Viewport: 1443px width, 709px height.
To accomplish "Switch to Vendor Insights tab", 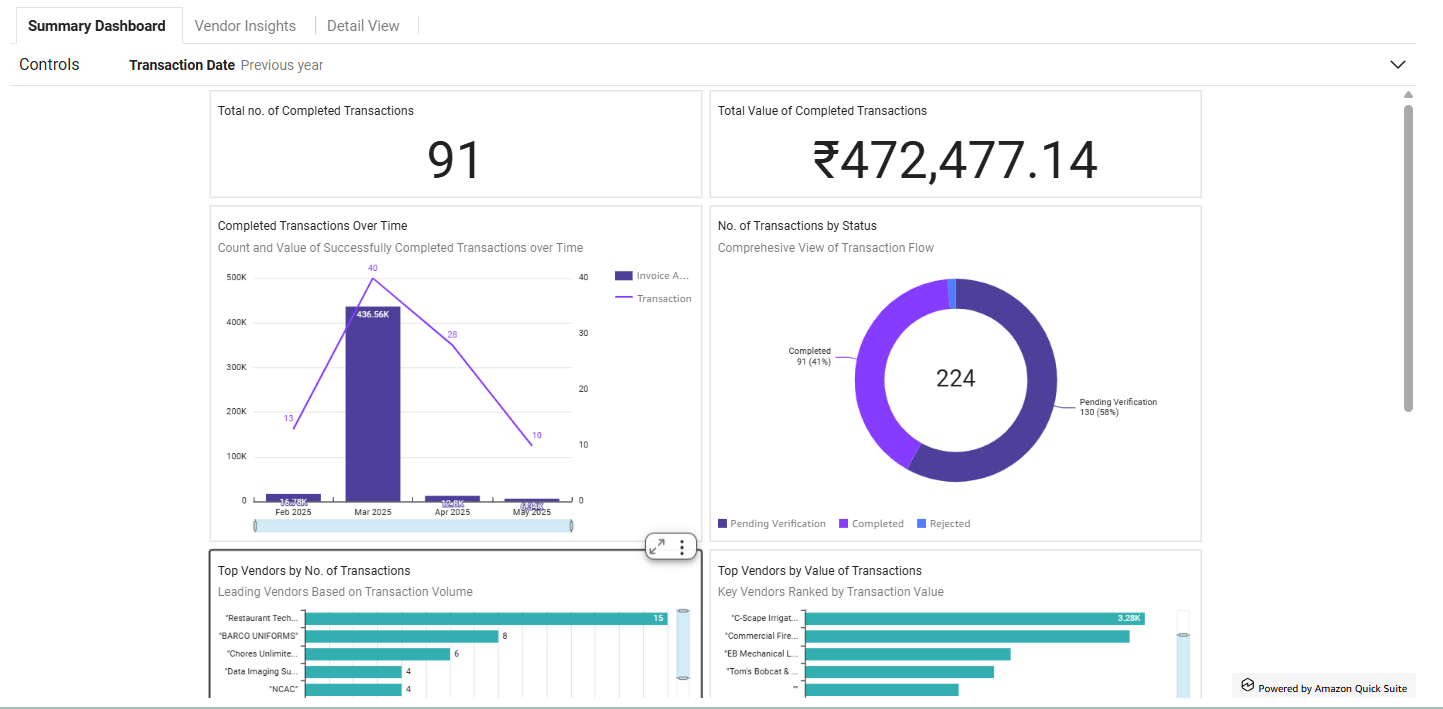I will [245, 26].
